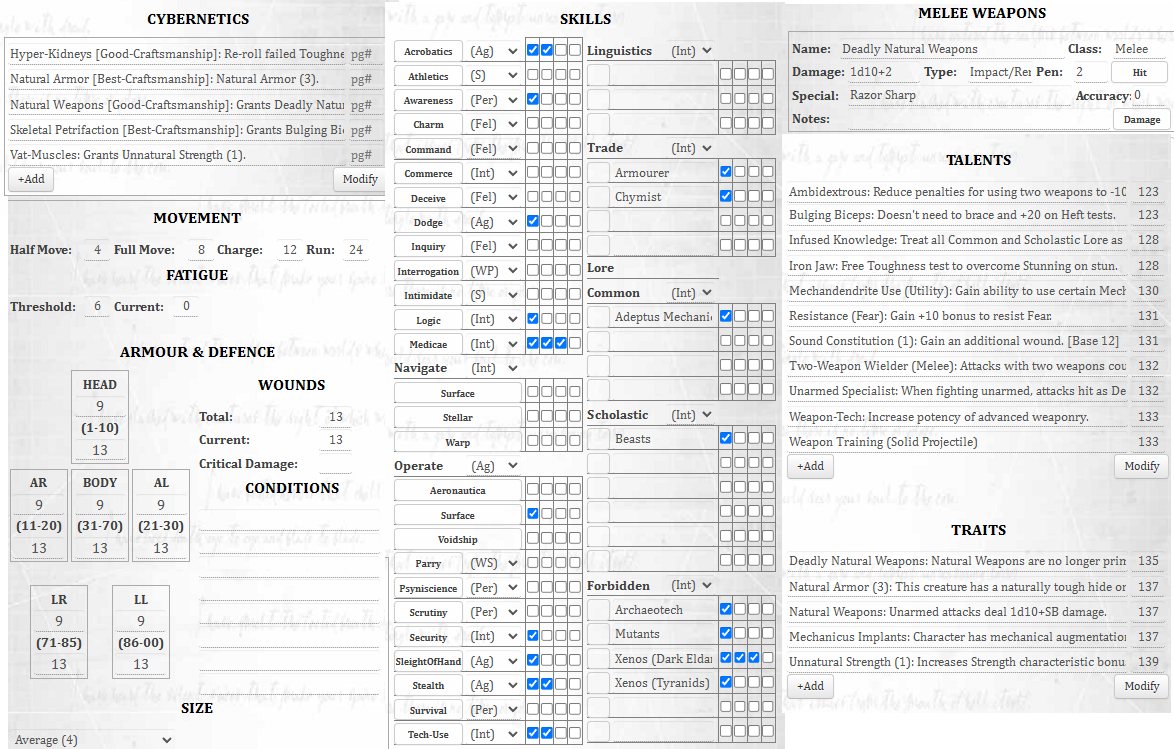
Task: Add a new cybernetics entry
Action: (31, 179)
